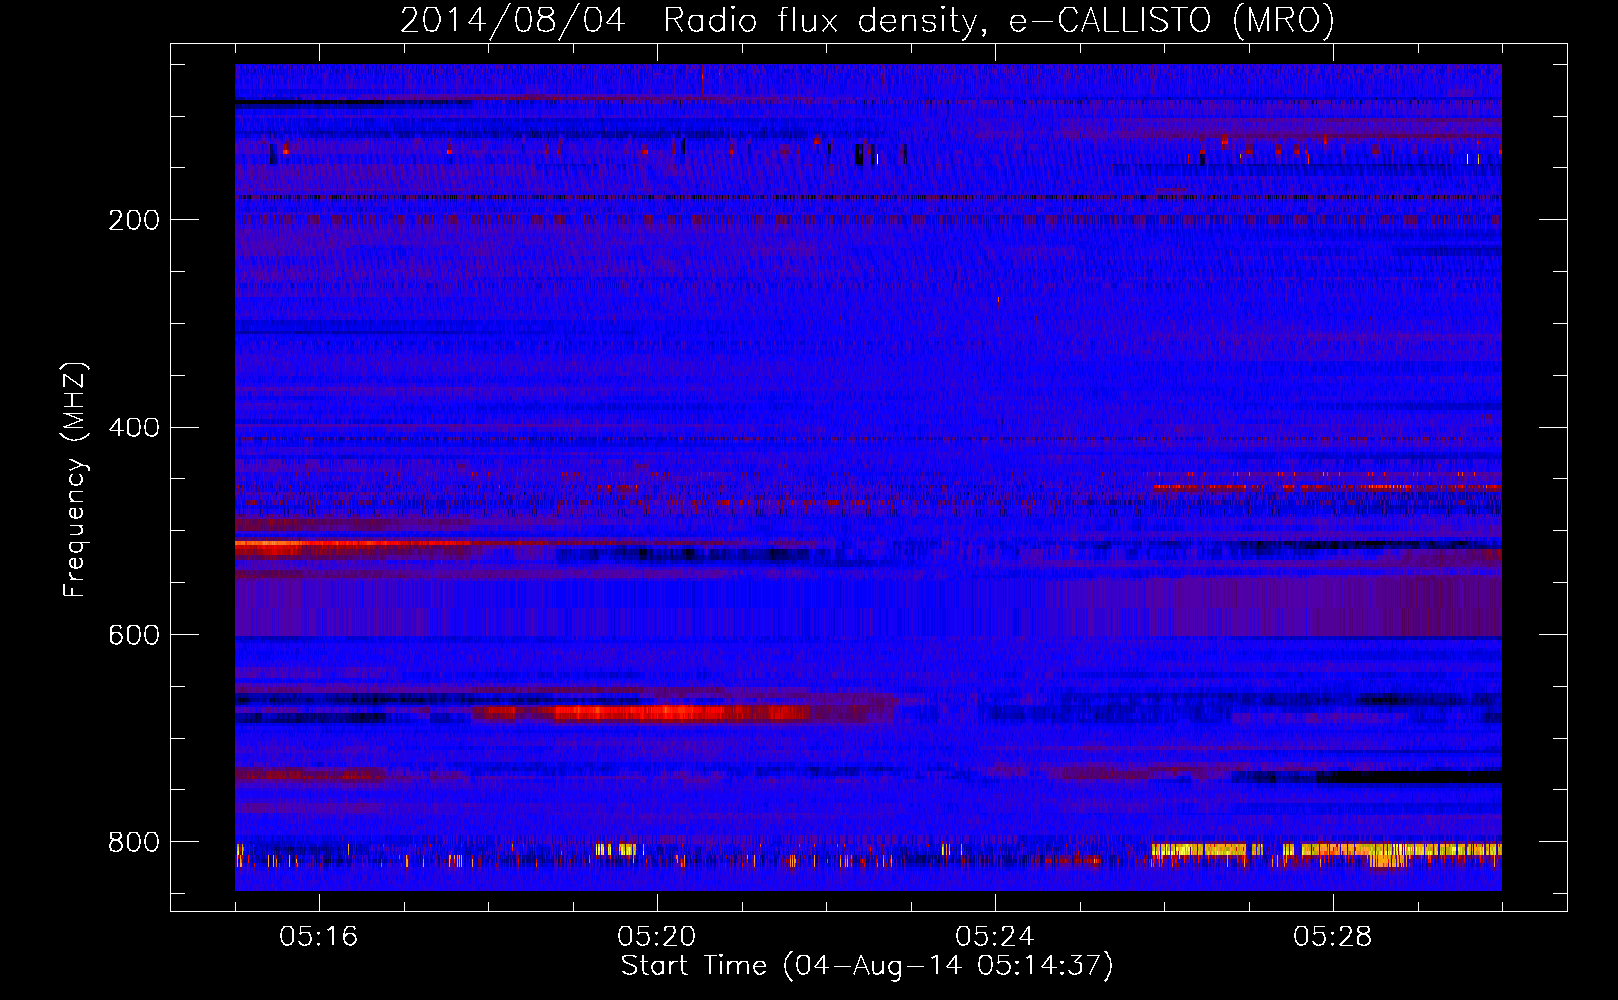This screenshot has width=1618, height=1000.
Task: Click the 05:16 time tick label
Action: pyautogui.click(x=319, y=937)
